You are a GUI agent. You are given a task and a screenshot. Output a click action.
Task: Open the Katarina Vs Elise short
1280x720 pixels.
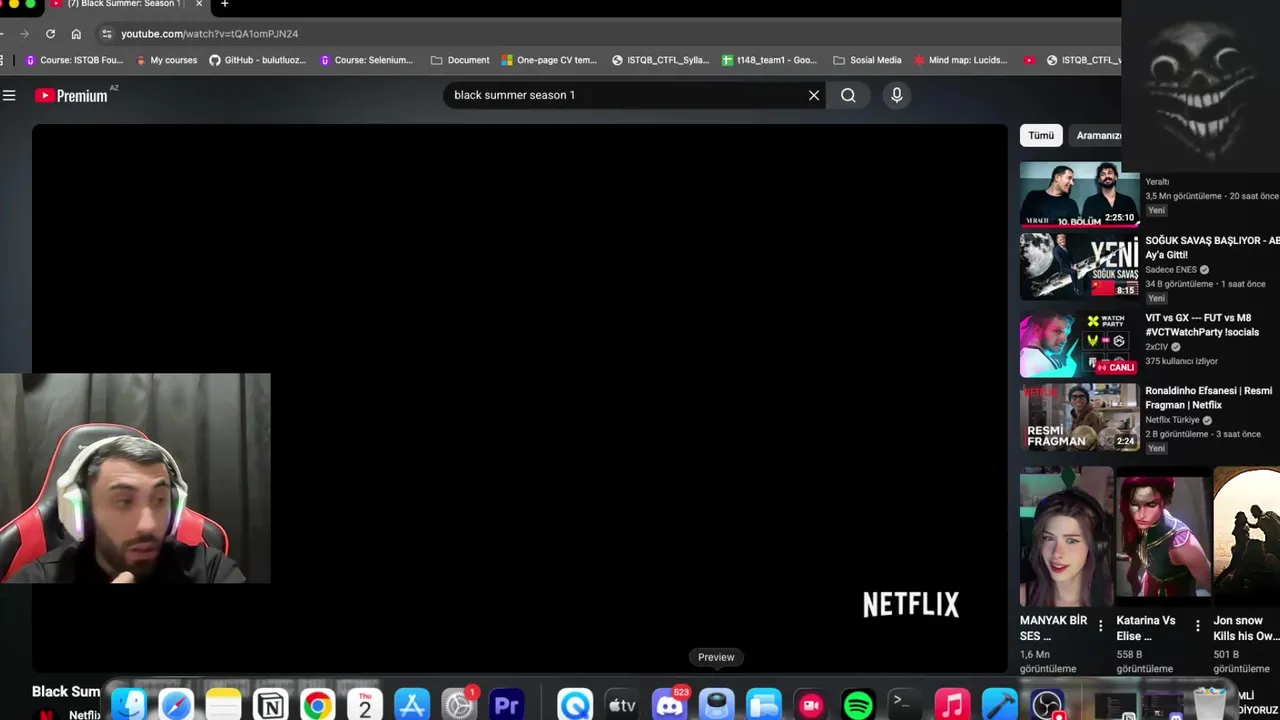tap(1163, 537)
